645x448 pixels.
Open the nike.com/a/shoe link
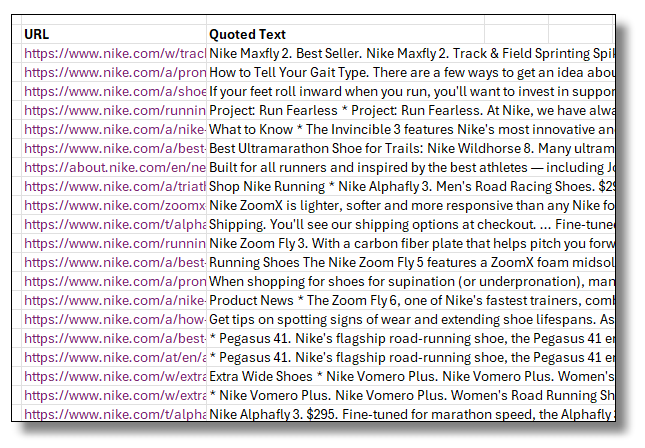[x=115, y=91]
